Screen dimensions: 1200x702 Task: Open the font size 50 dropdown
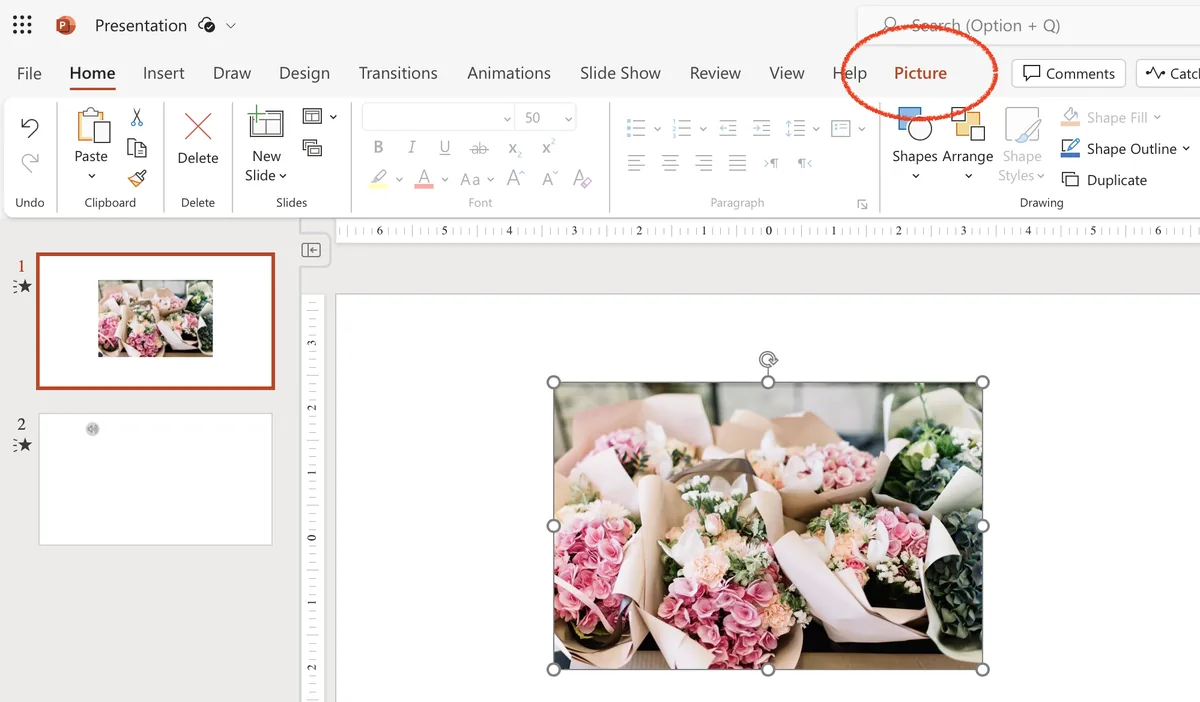click(x=569, y=118)
